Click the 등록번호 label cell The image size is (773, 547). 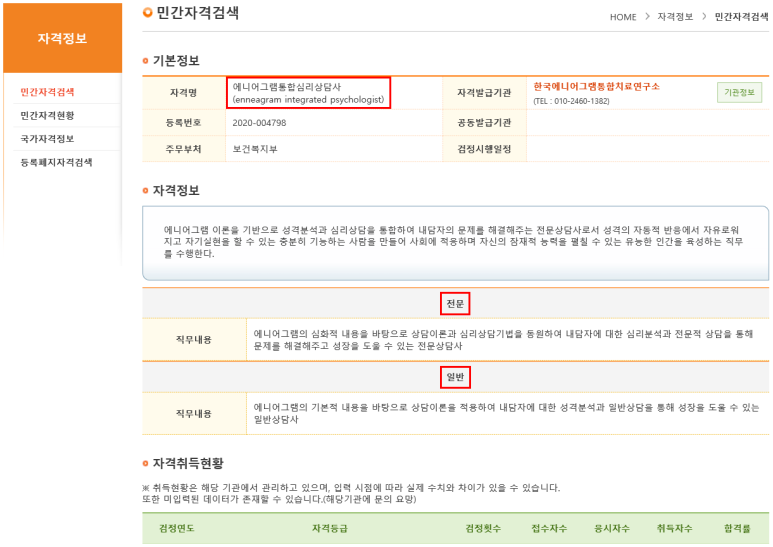(x=184, y=123)
